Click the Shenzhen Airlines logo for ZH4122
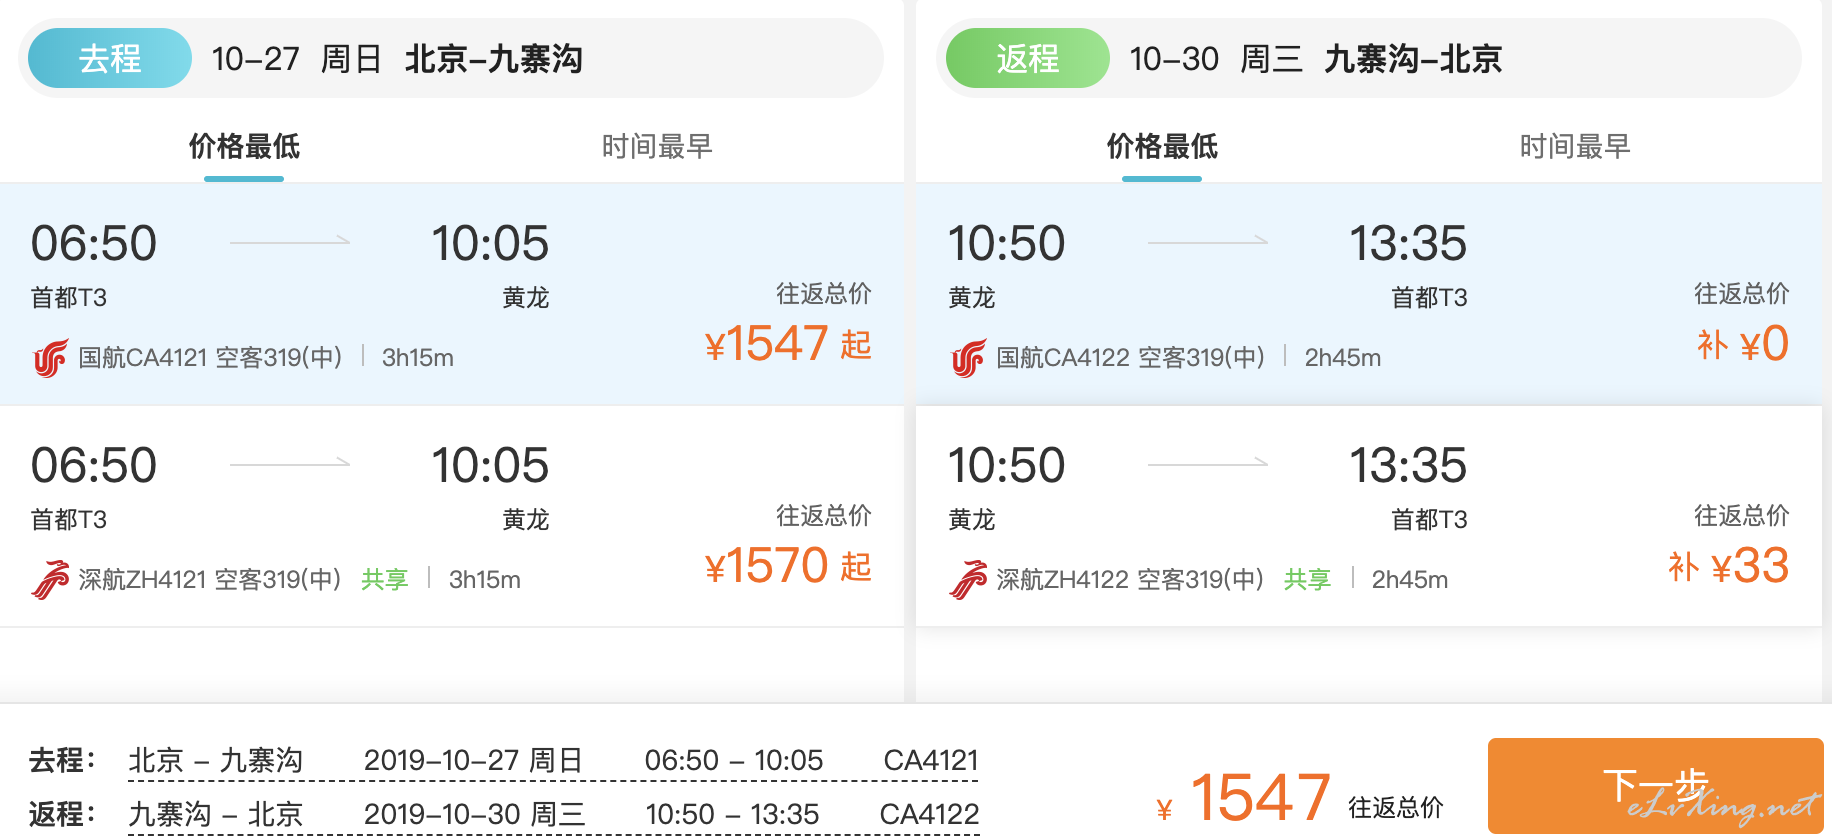This screenshot has height=840, width=1832. [968, 580]
